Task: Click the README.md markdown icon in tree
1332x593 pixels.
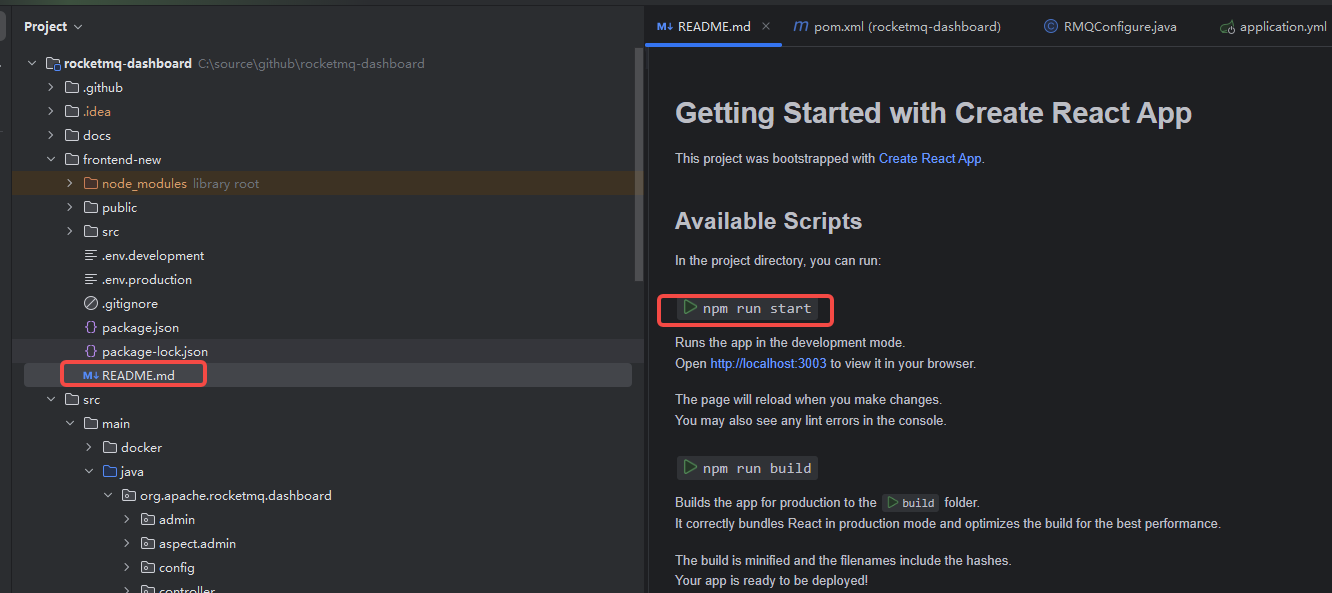Action: click(90, 375)
